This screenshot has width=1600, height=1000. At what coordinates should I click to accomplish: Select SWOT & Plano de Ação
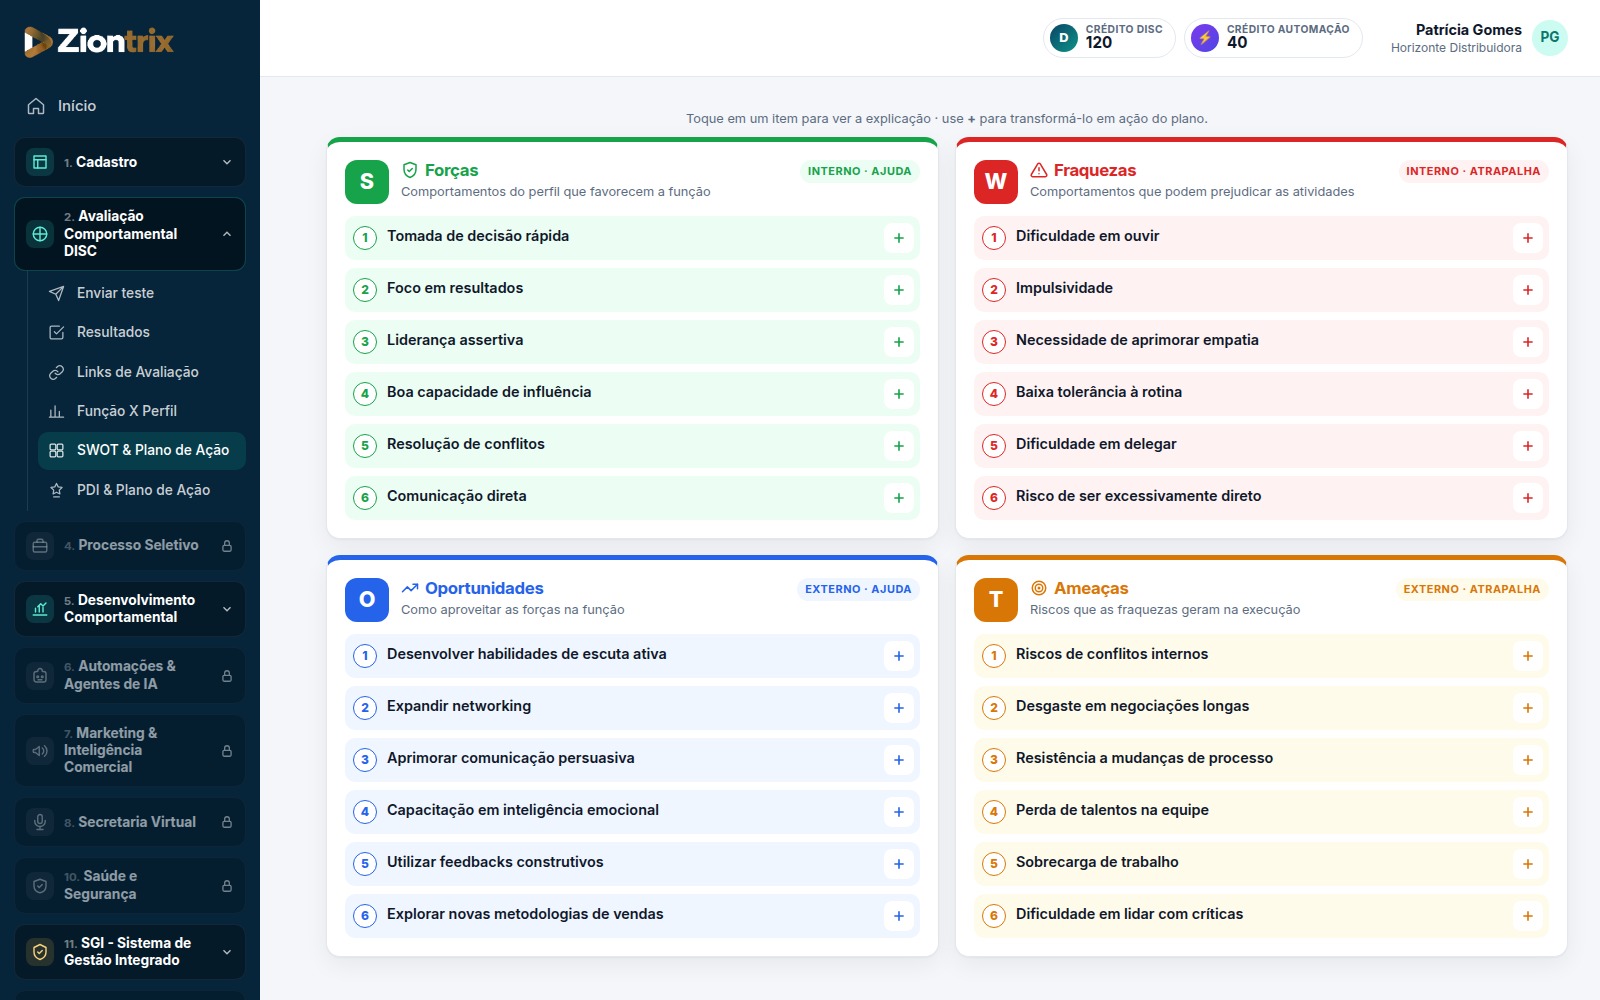click(142, 450)
